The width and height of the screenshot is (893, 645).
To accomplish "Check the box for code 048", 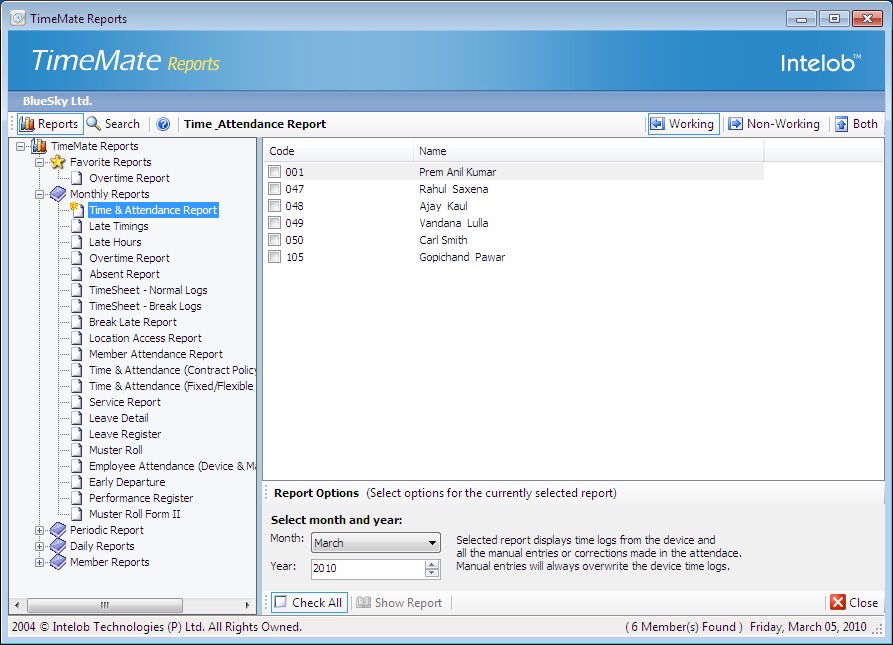I will [275, 206].
